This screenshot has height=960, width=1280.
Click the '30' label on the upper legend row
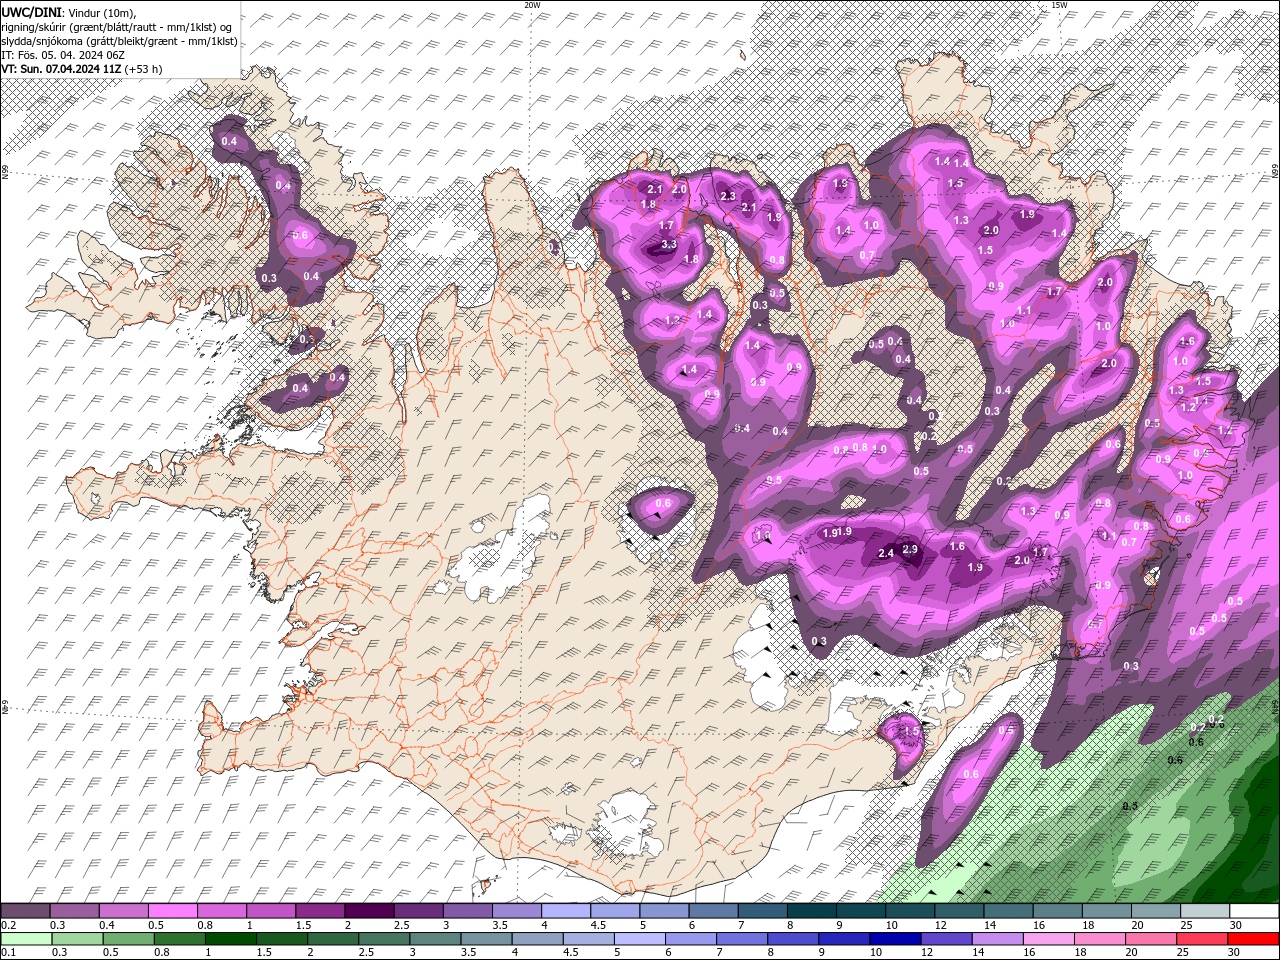[x=1235, y=925]
